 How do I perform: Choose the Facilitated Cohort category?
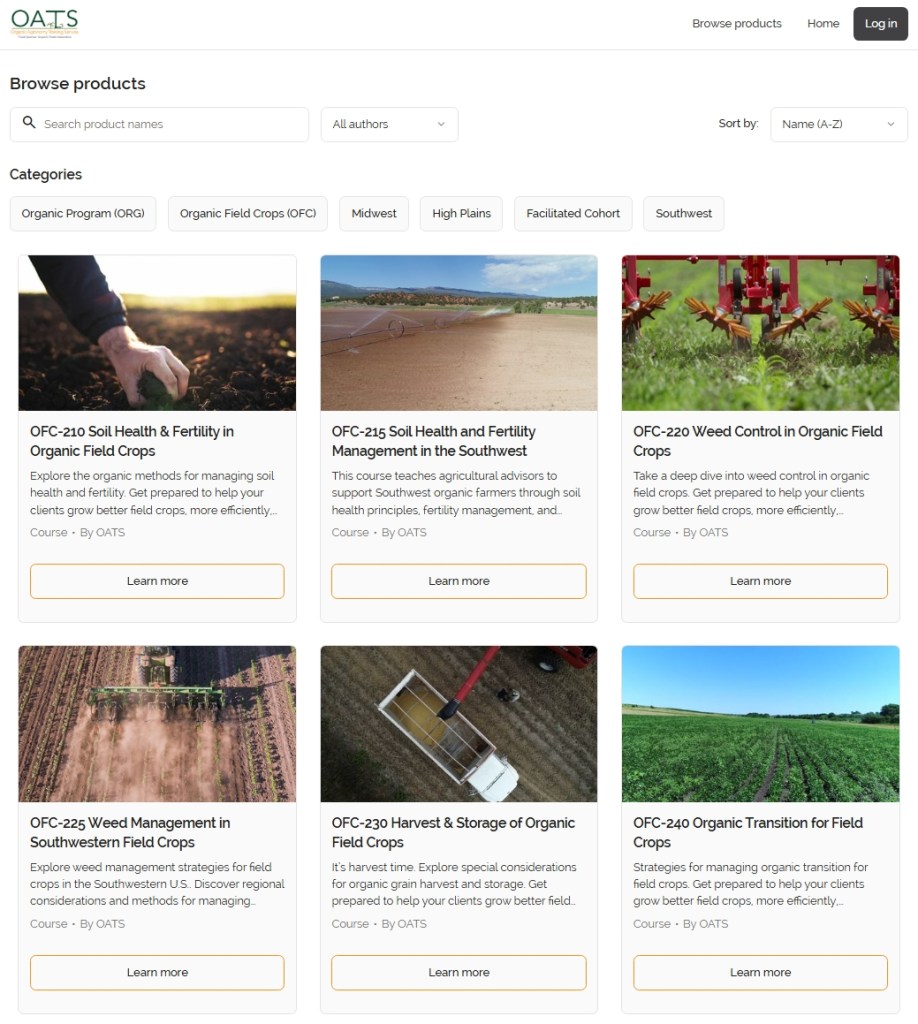click(573, 214)
